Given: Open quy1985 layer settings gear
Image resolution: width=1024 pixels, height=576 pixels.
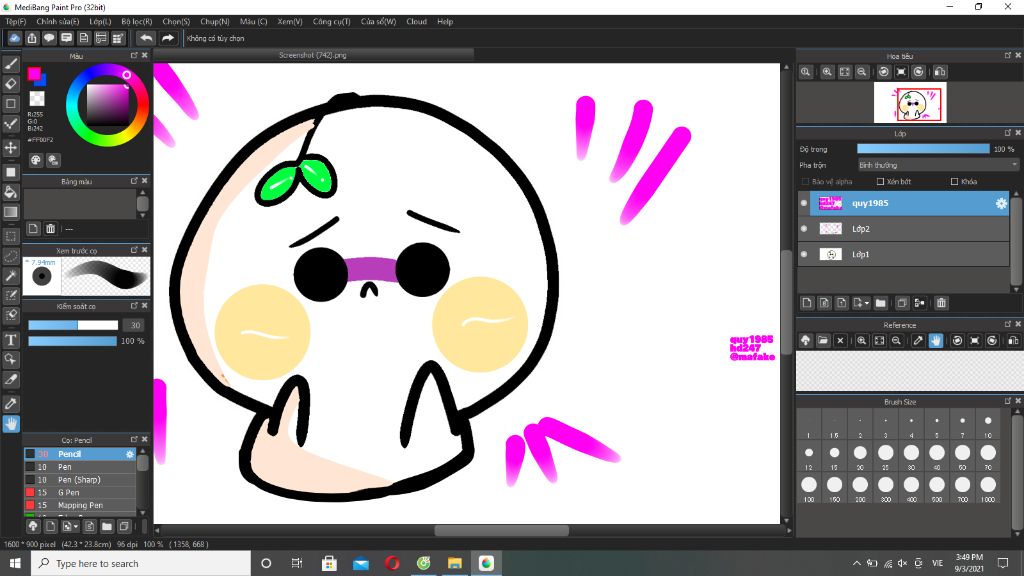Looking at the screenshot, I should pyautogui.click(x=1001, y=203).
